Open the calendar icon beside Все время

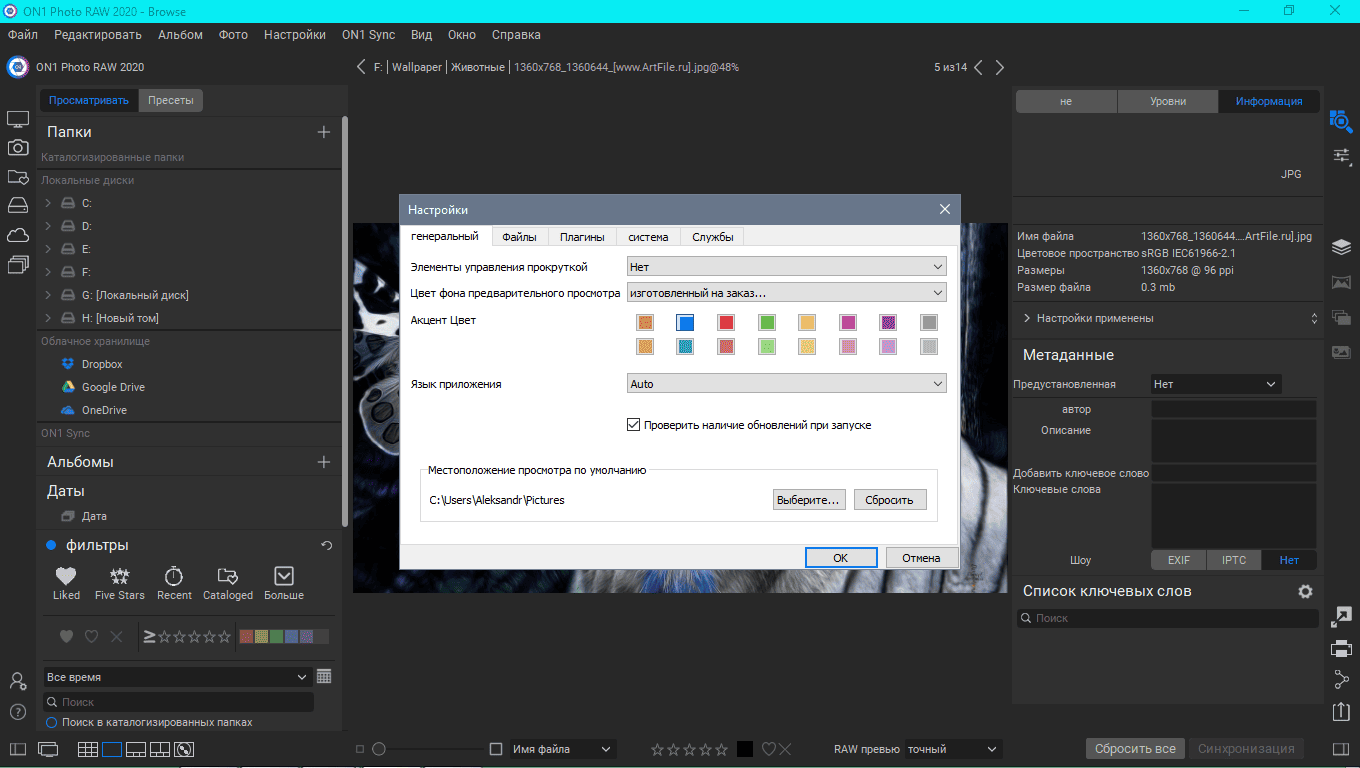(x=324, y=677)
